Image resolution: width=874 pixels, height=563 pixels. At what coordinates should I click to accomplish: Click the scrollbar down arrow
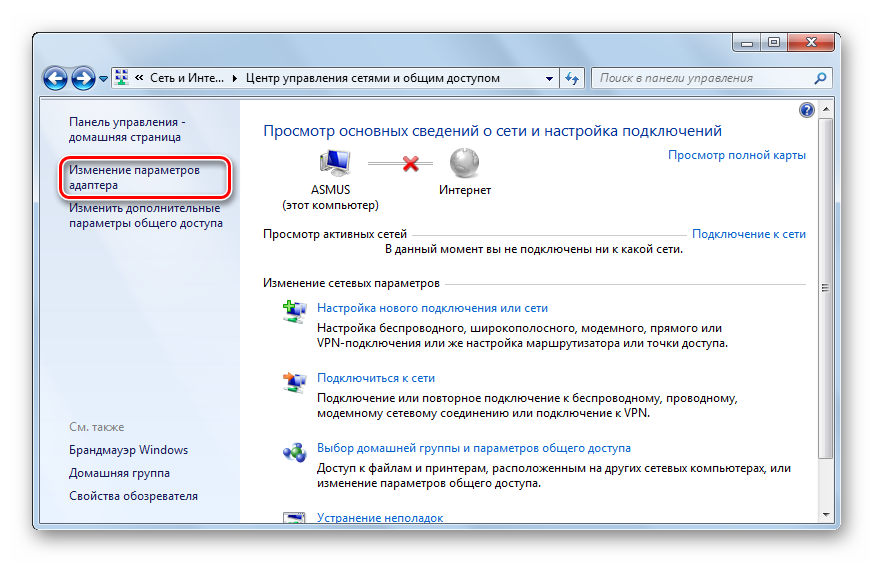coord(824,514)
